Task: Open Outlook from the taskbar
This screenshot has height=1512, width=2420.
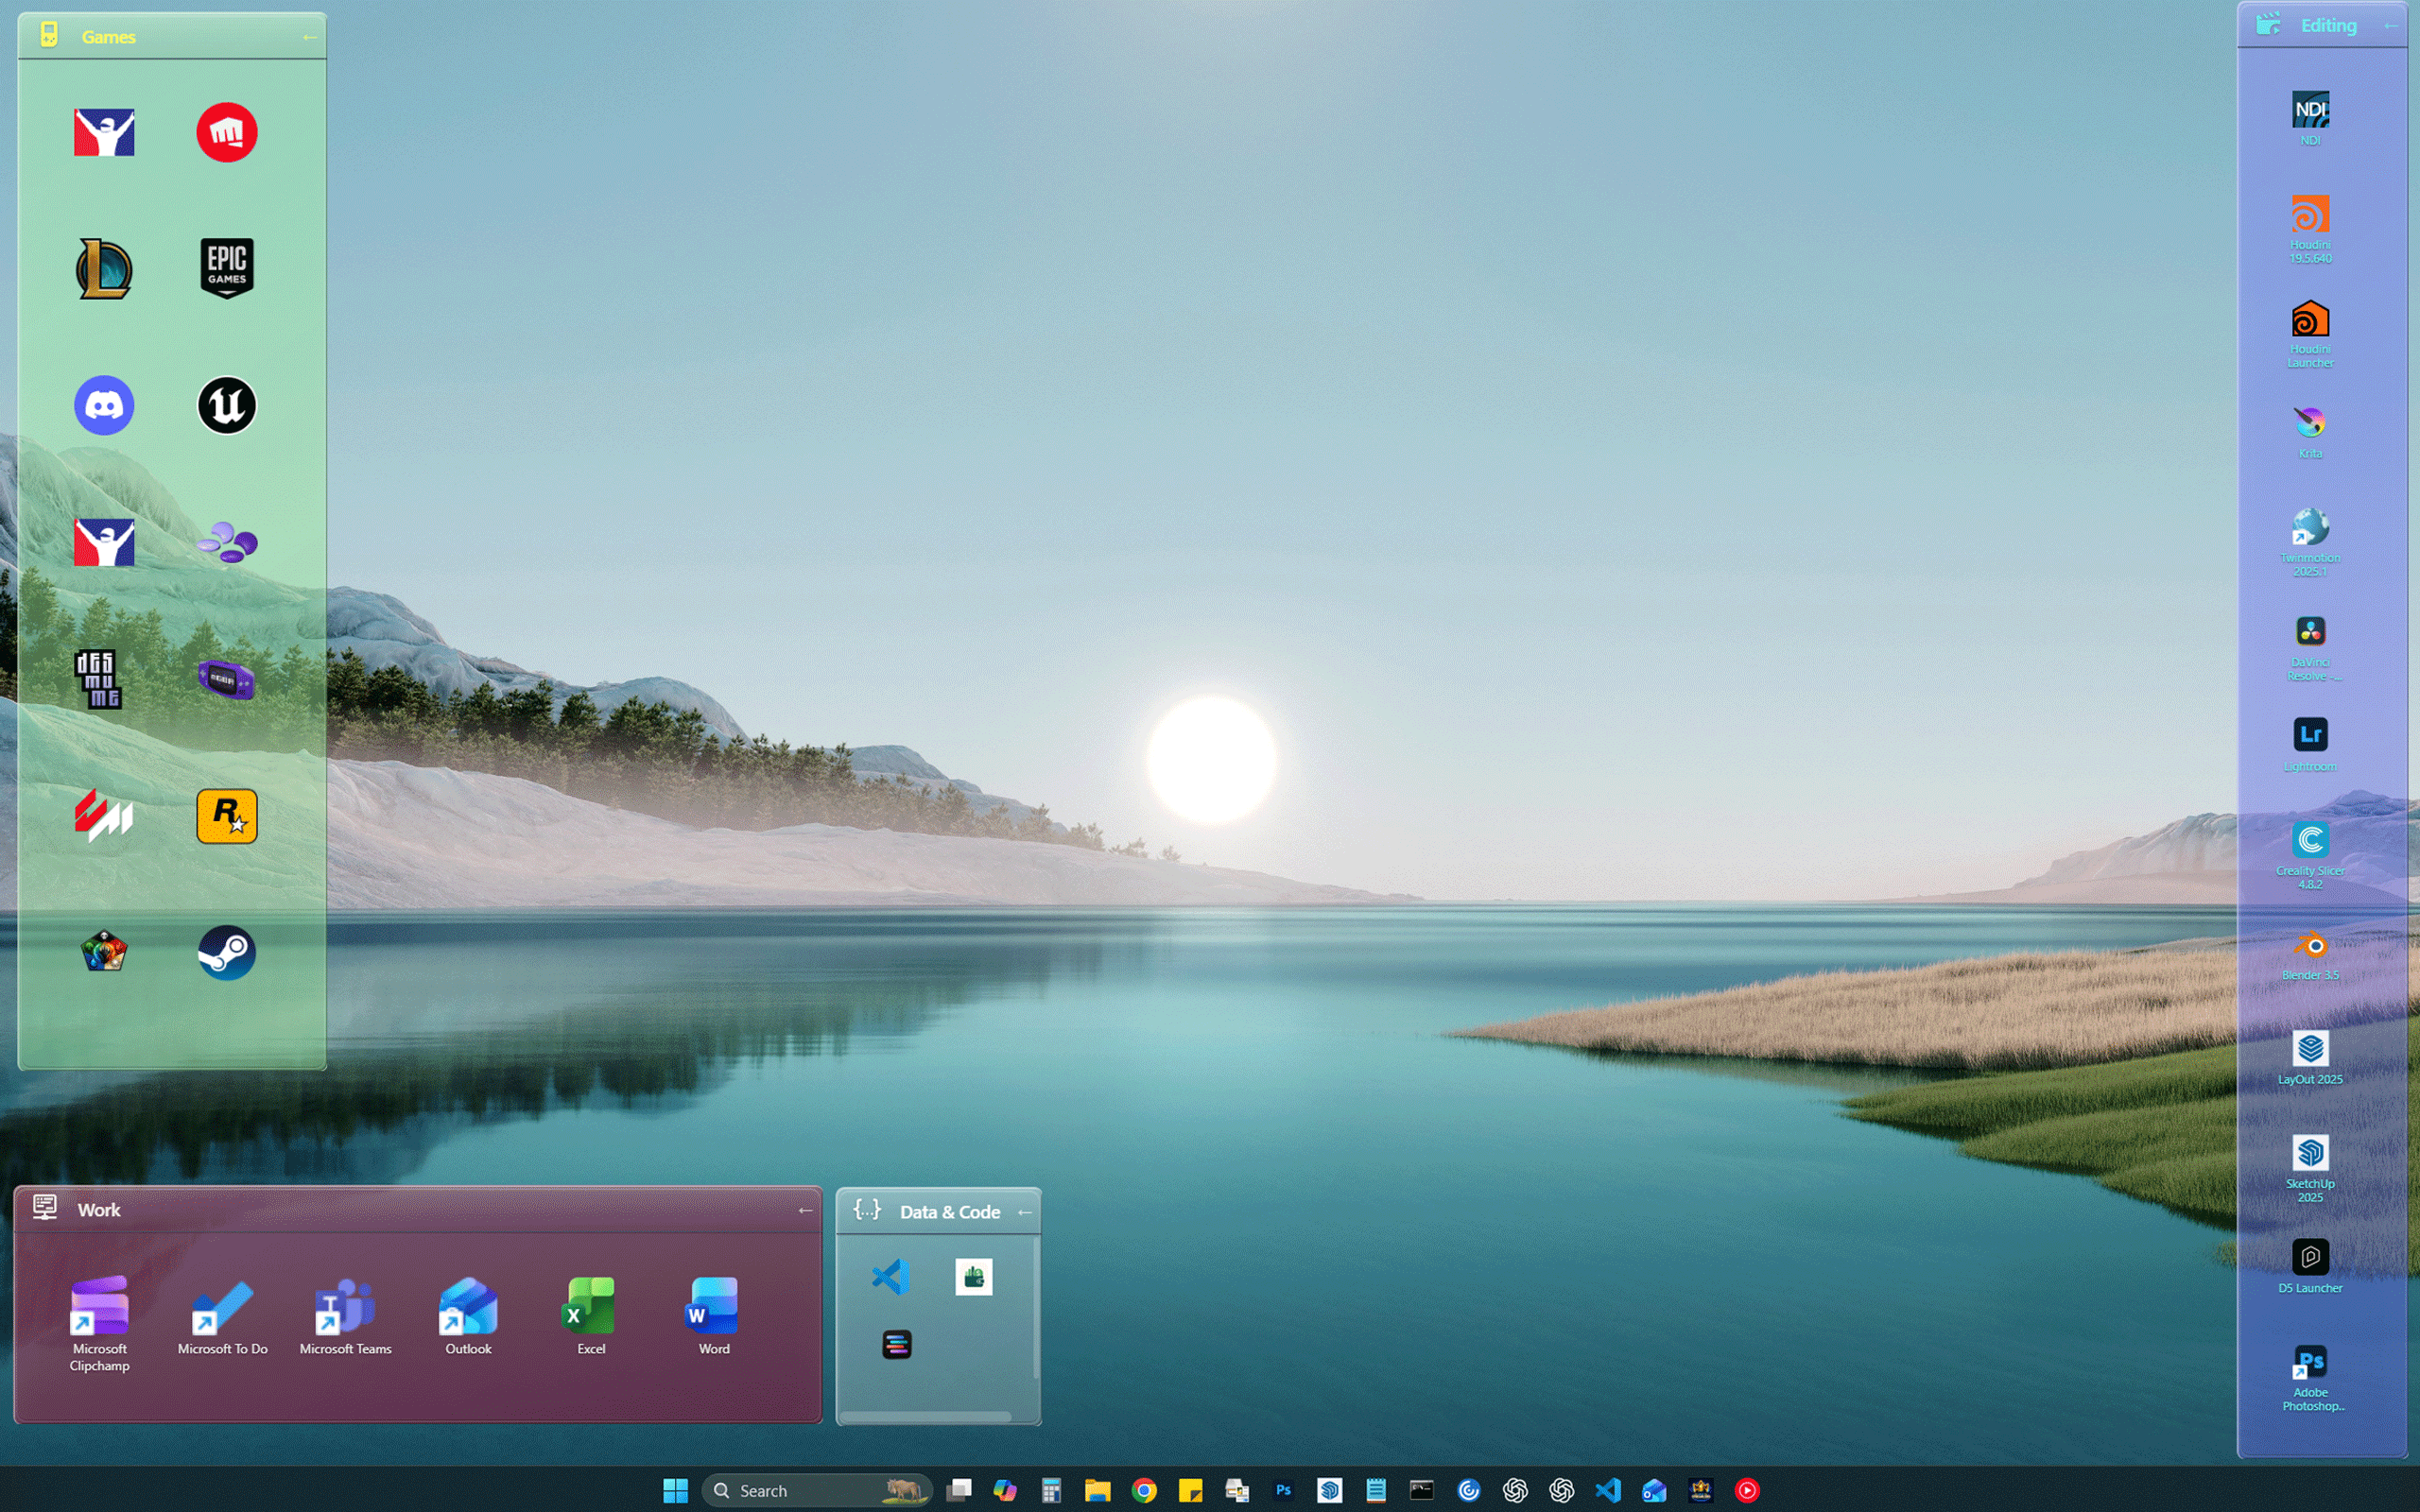Action: [x=1654, y=1490]
